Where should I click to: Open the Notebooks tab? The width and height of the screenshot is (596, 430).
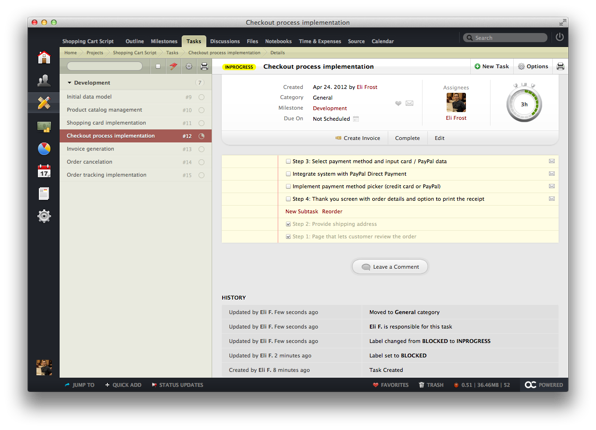tap(278, 41)
